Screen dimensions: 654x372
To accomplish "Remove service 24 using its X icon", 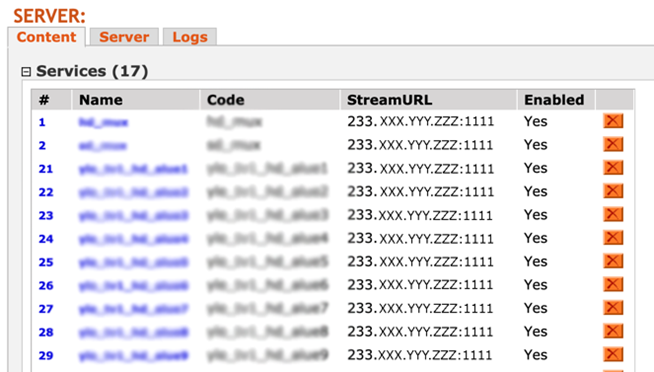I will pos(613,238).
